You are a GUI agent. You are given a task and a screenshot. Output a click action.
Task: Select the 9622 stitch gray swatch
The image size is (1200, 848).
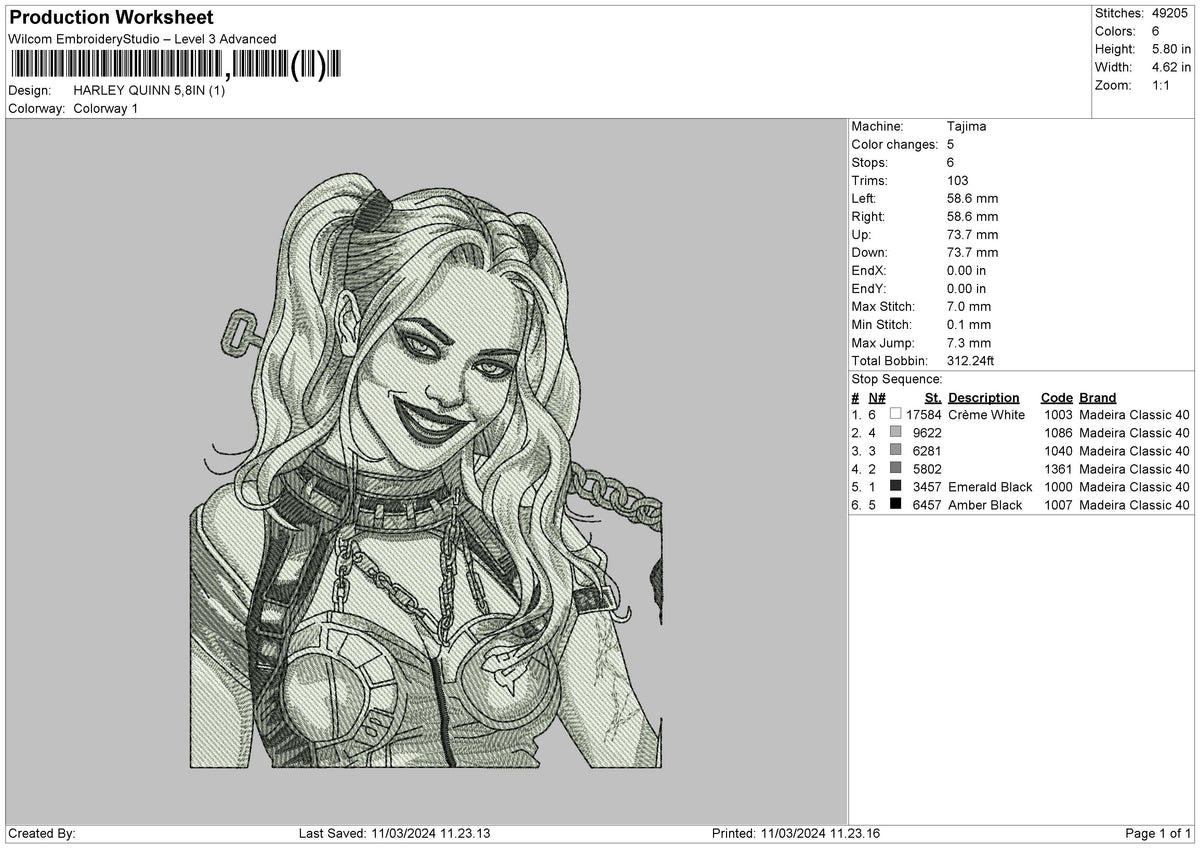(895, 432)
